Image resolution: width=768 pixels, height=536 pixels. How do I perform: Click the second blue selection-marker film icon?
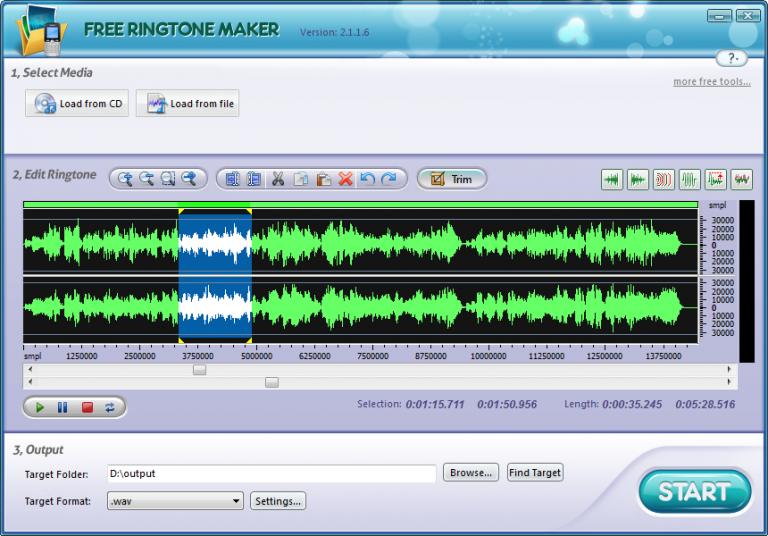254,179
